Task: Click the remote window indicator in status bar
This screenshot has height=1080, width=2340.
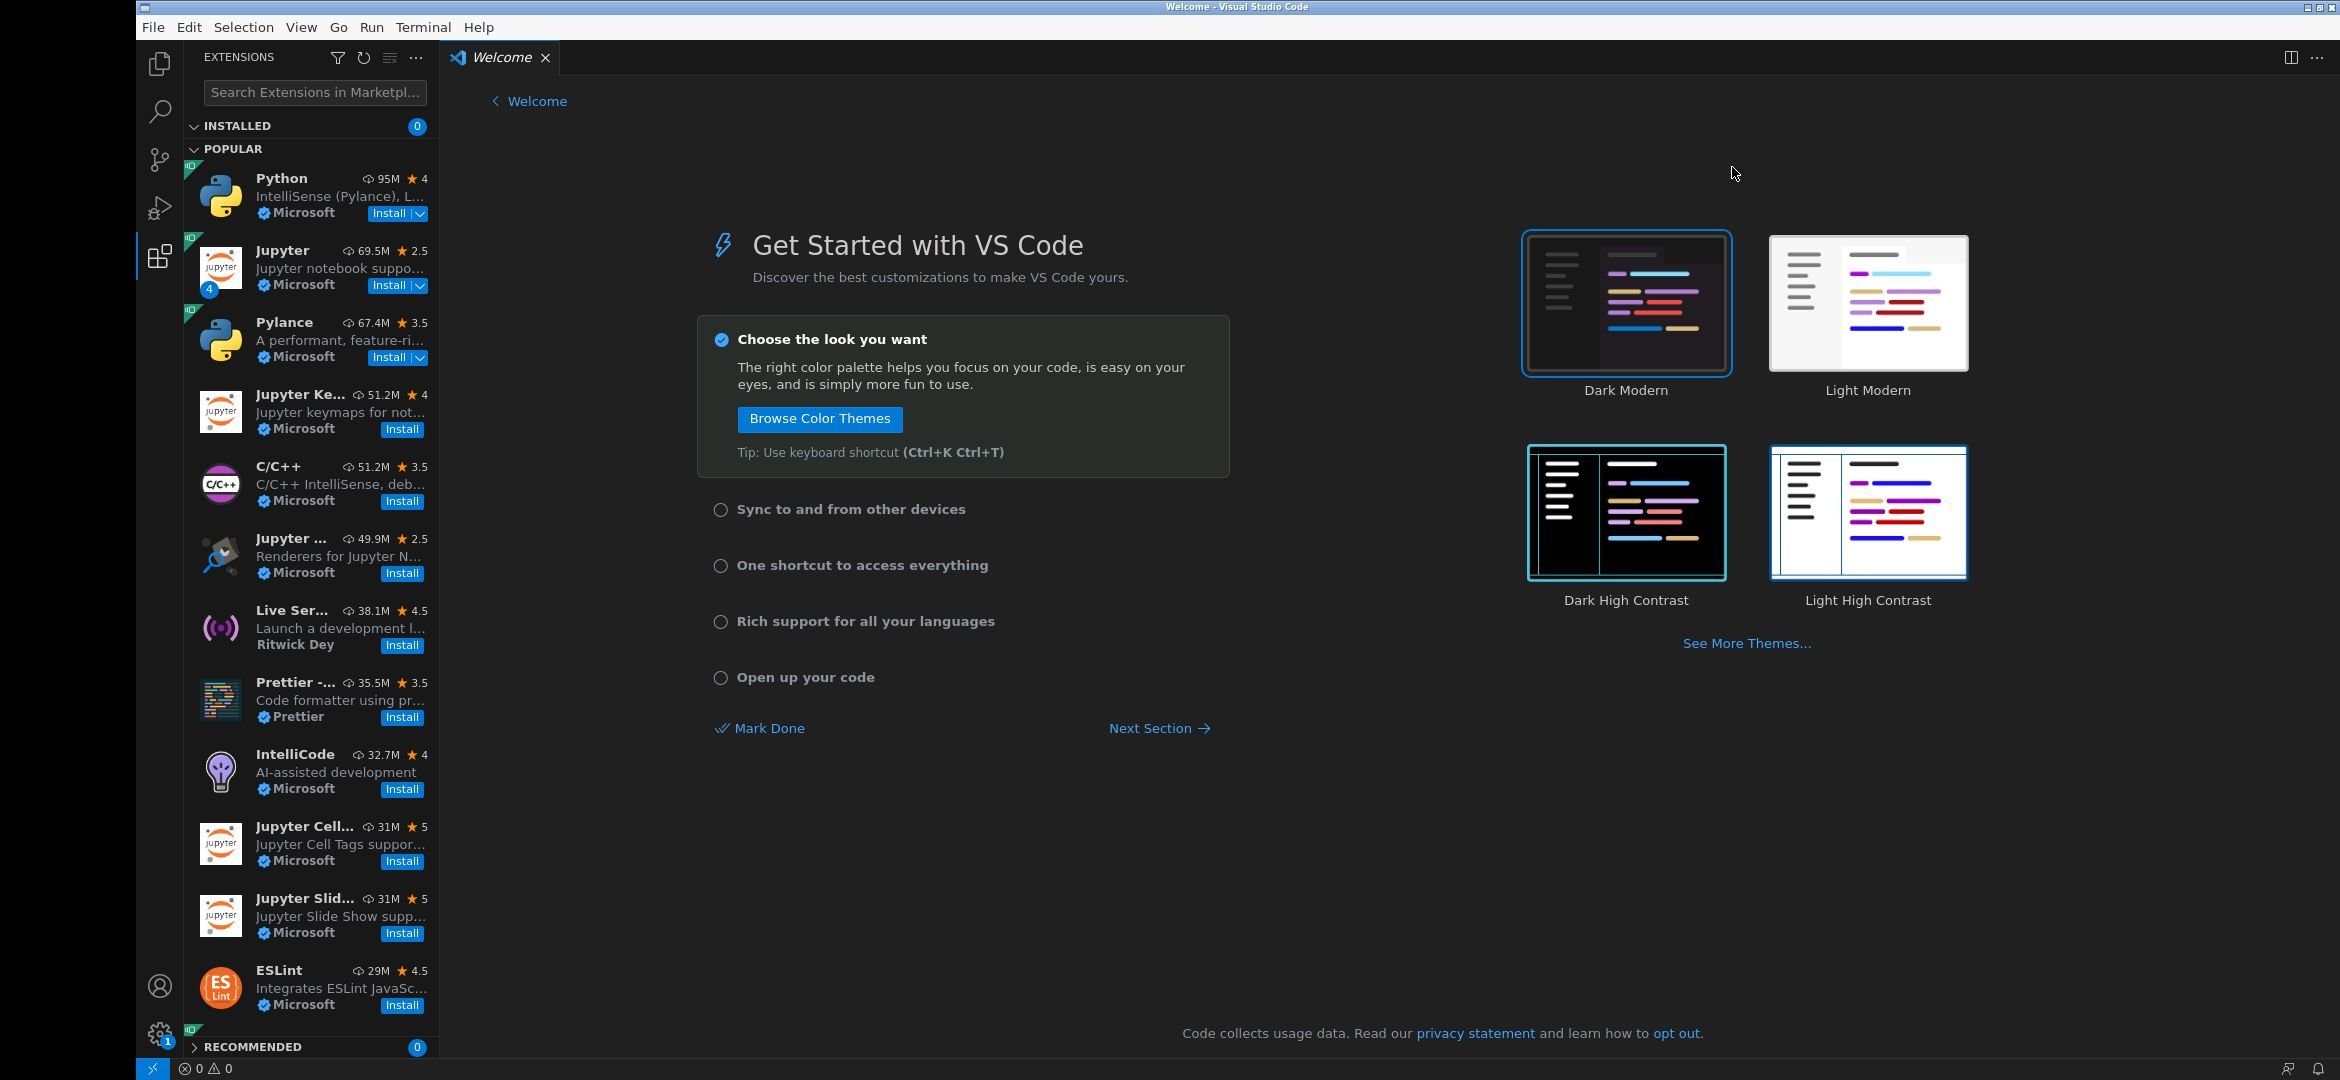Action: point(152,1069)
